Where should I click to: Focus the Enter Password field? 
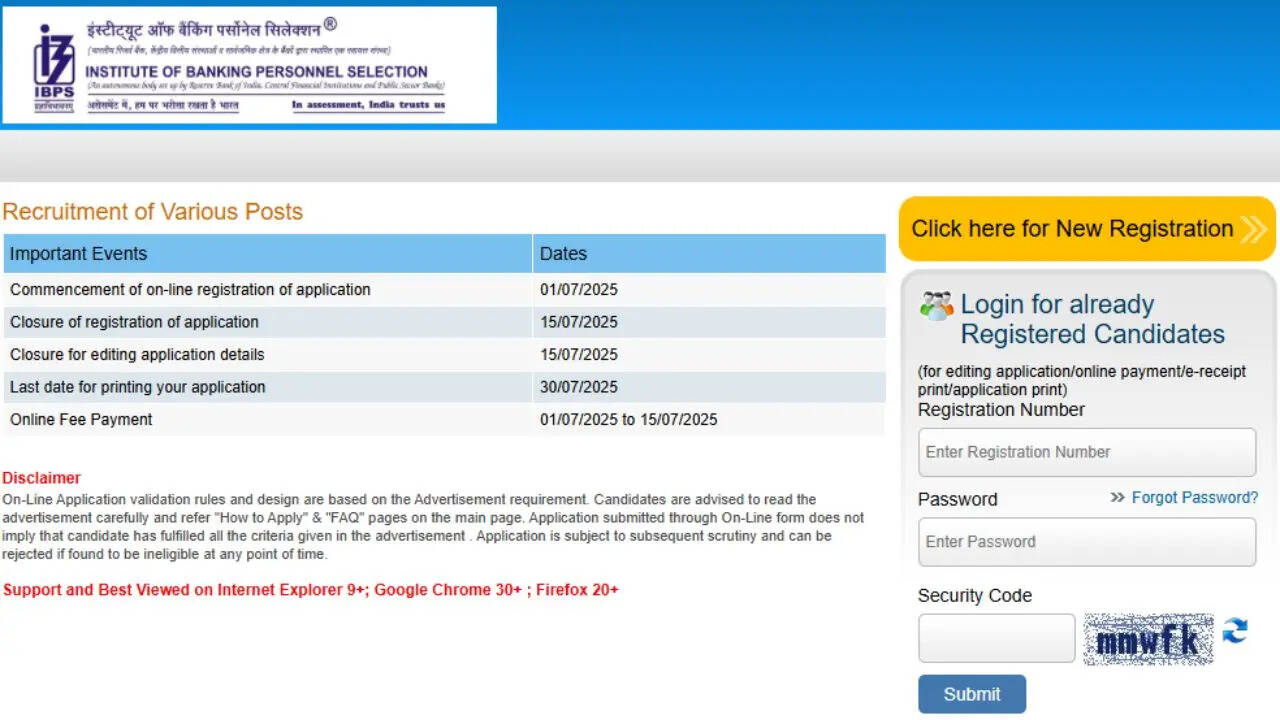[1086, 542]
